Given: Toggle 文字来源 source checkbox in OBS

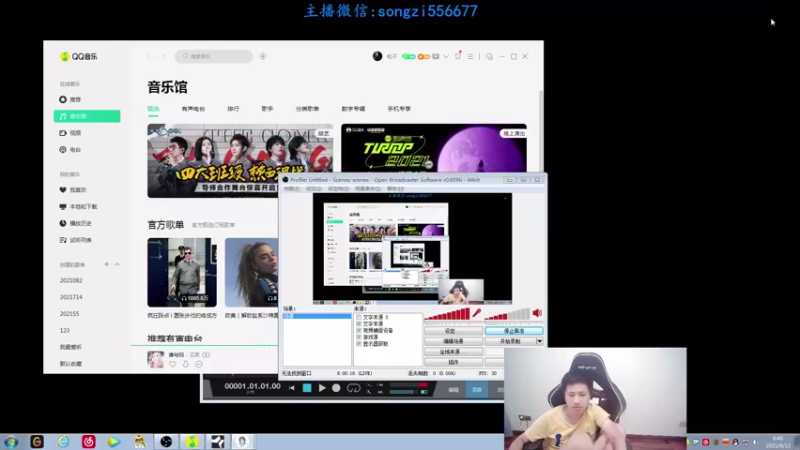Looking at the screenshot, I should tap(359, 324).
